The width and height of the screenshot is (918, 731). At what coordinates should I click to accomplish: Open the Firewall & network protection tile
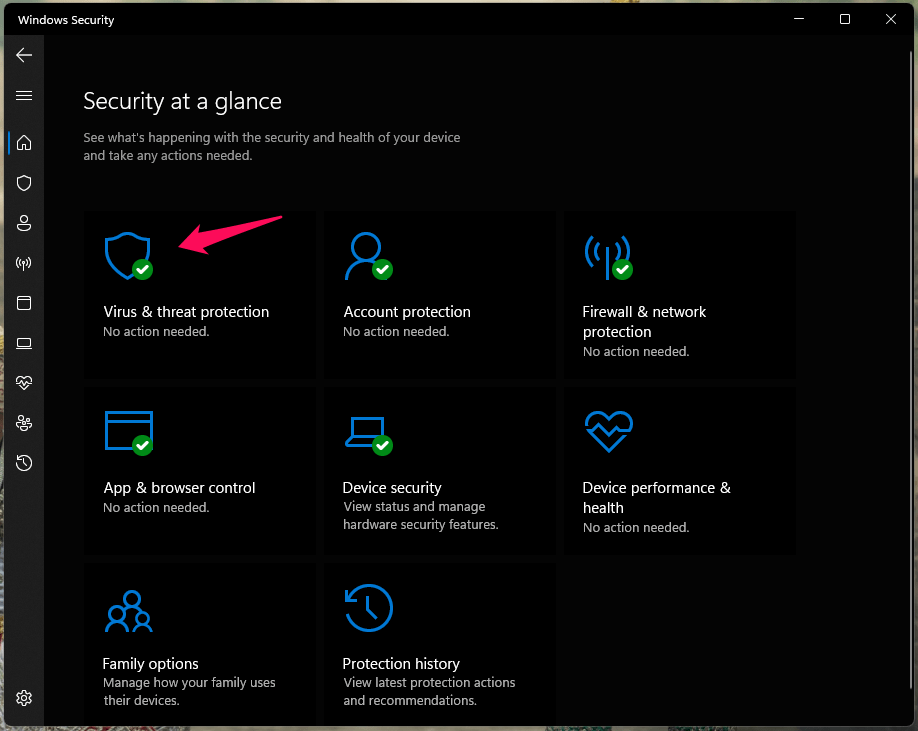(x=679, y=294)
